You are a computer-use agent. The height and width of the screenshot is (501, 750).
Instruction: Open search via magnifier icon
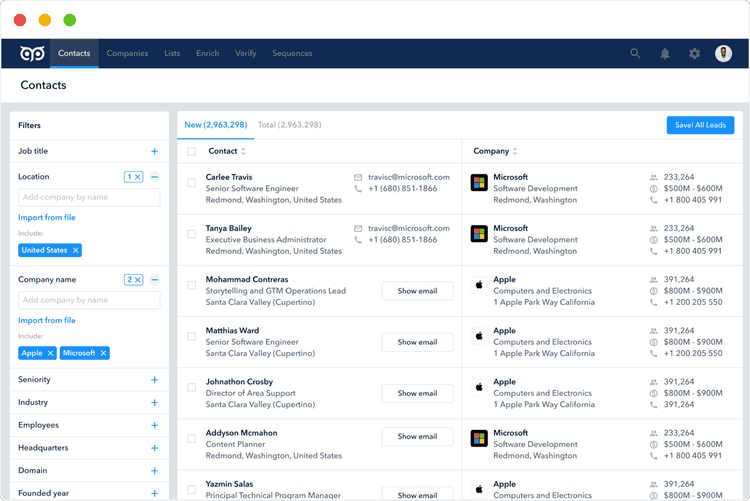(635, 53)
